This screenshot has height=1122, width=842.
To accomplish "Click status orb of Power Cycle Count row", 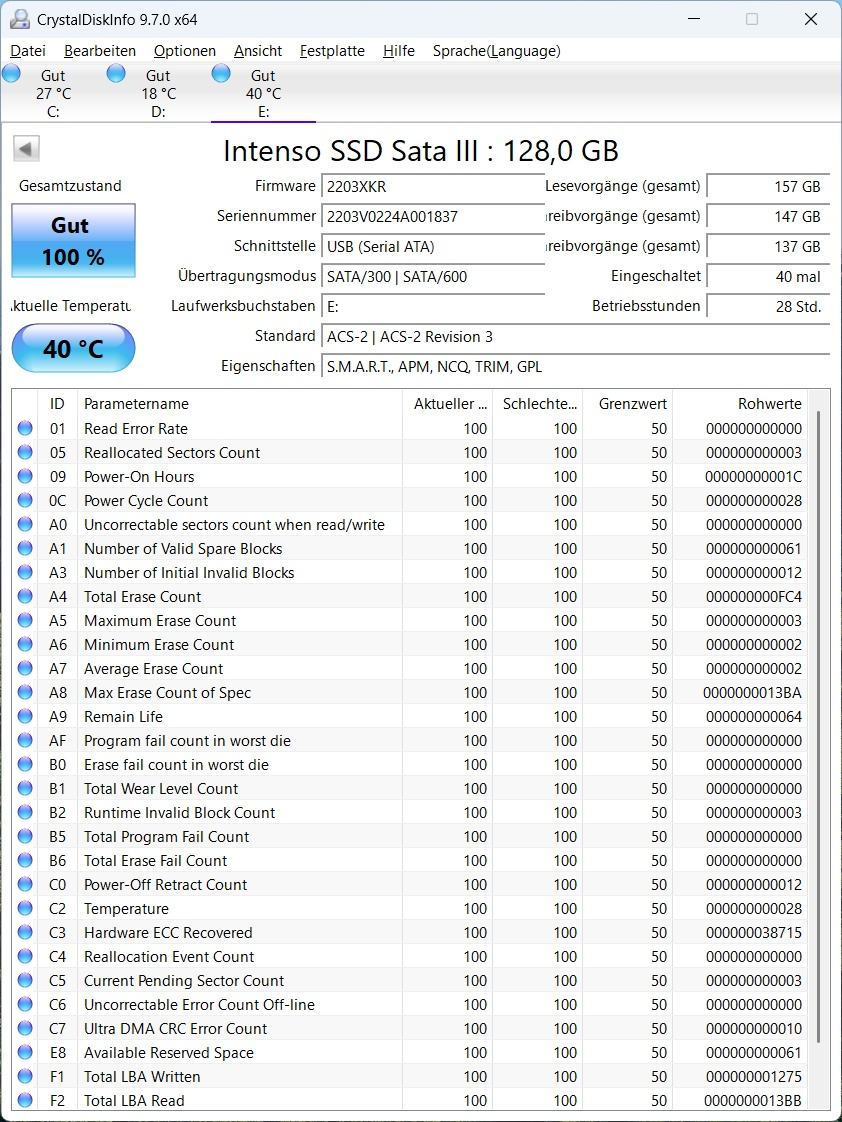I will click(x=25, y=500).
